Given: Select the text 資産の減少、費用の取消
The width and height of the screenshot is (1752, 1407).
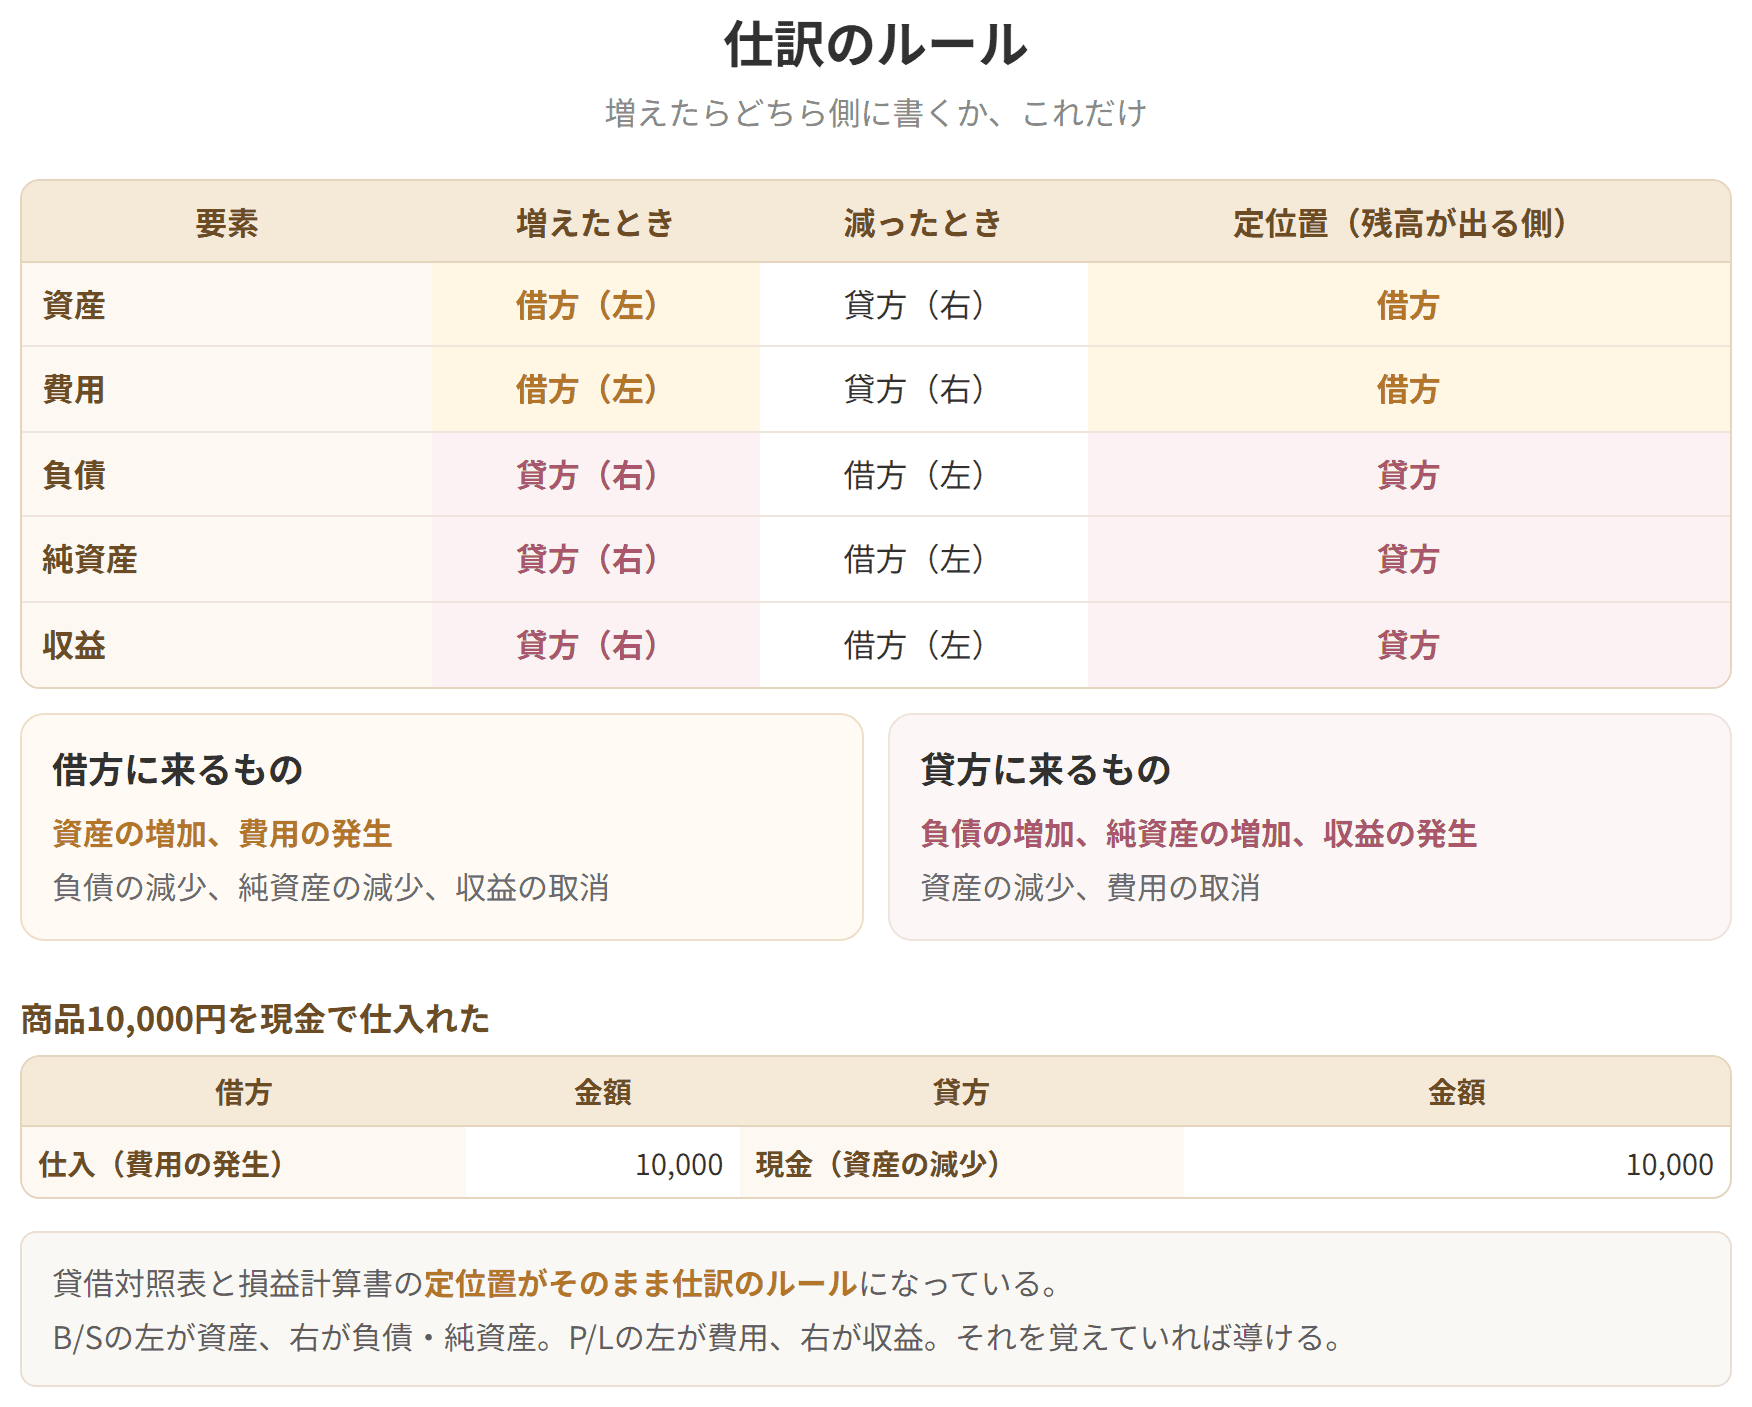Looking at the screenshot, I should coord(1090,887).
